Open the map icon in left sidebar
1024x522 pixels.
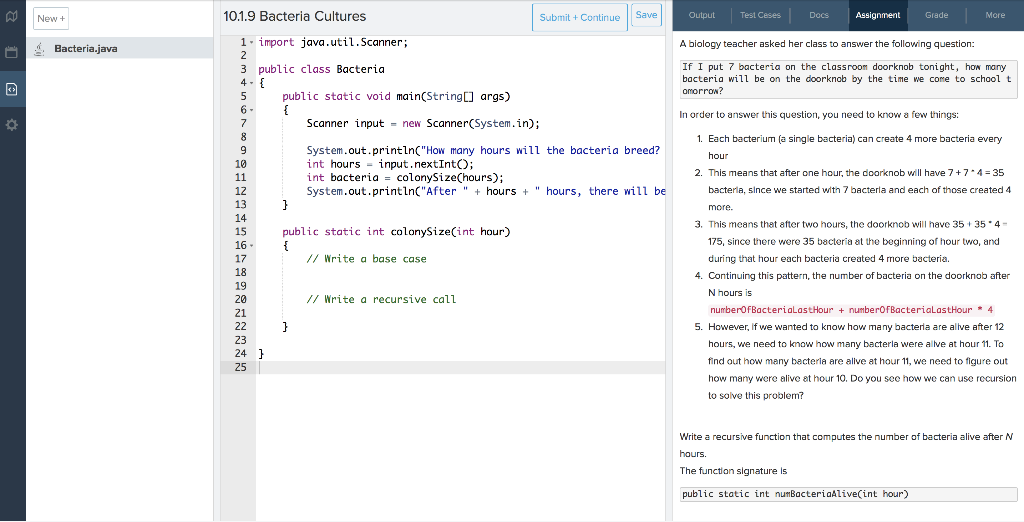pos(12,17)
